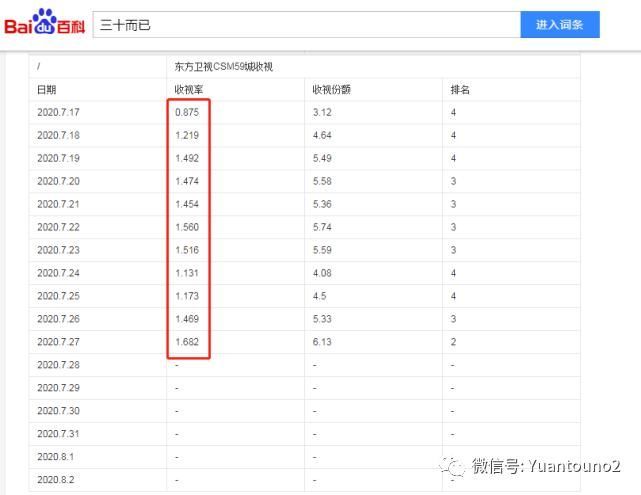Viewport: 641px width, 495px height.
Task: Click the Baidu Baike logo
Action: tap(44, 22)
